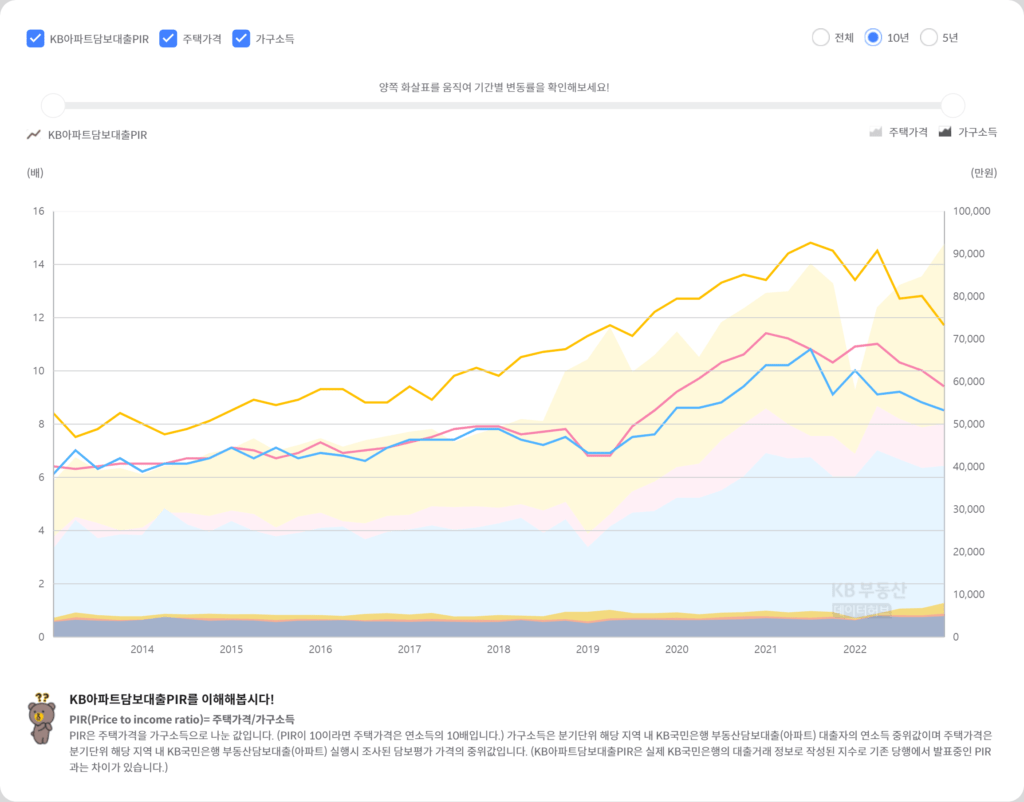Click the line chart icon beside KB아파트담보대출PIR legend

[33, 135]
